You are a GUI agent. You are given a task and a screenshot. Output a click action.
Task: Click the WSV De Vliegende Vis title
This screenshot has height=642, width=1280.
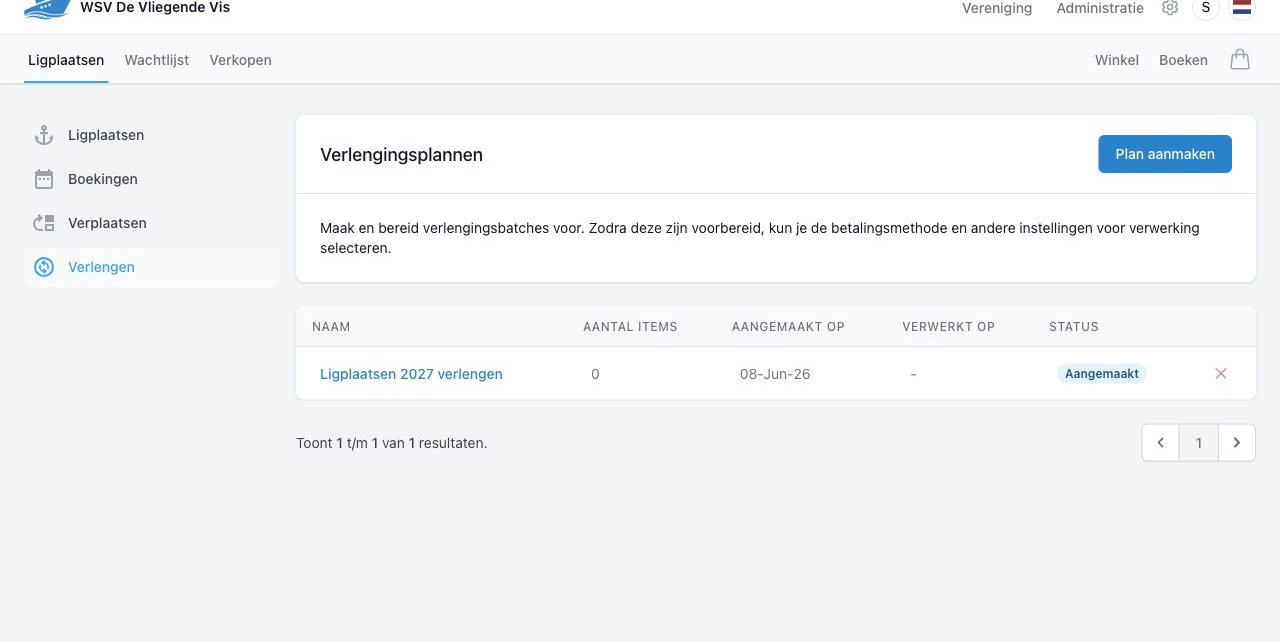(x=155, y=8)
